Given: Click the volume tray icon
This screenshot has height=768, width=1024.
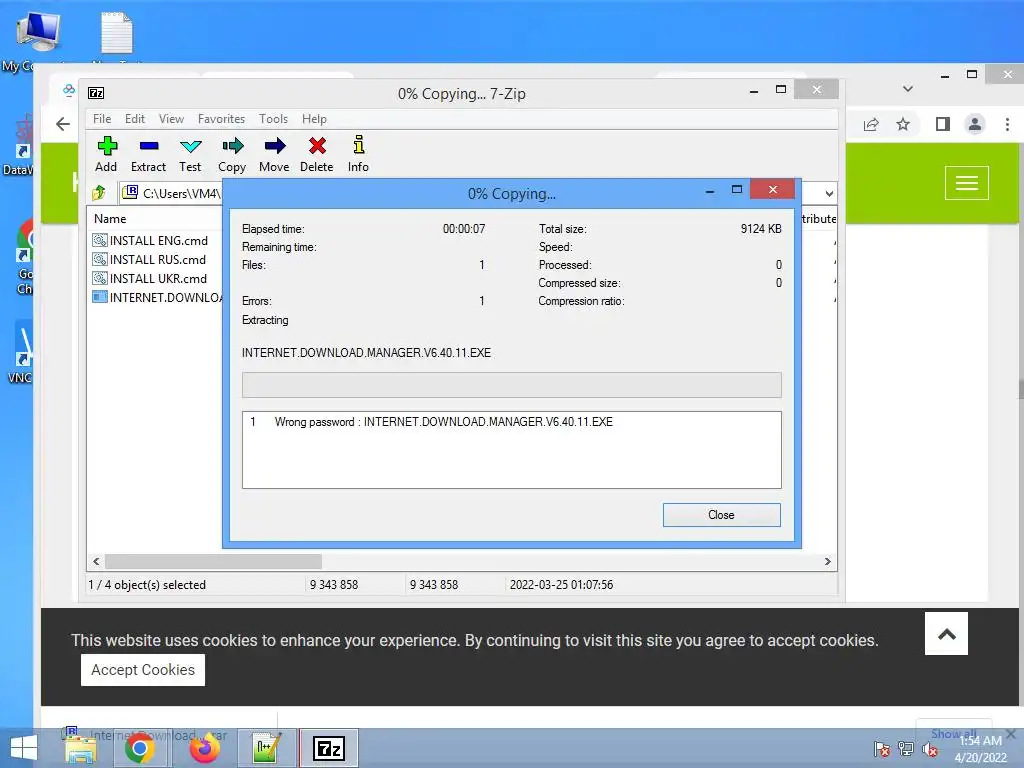Looking at the screenshot, I should click(930, 749).
